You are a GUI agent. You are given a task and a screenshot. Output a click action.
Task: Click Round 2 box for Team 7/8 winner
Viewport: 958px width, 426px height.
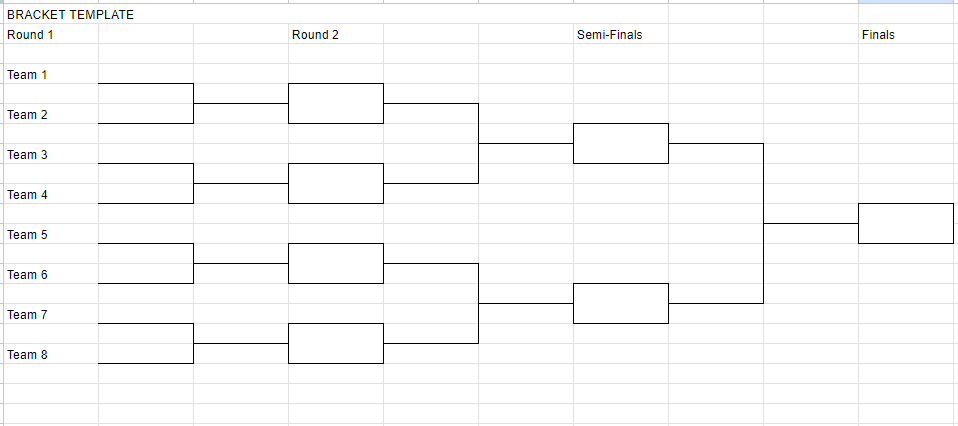[336, 343]
